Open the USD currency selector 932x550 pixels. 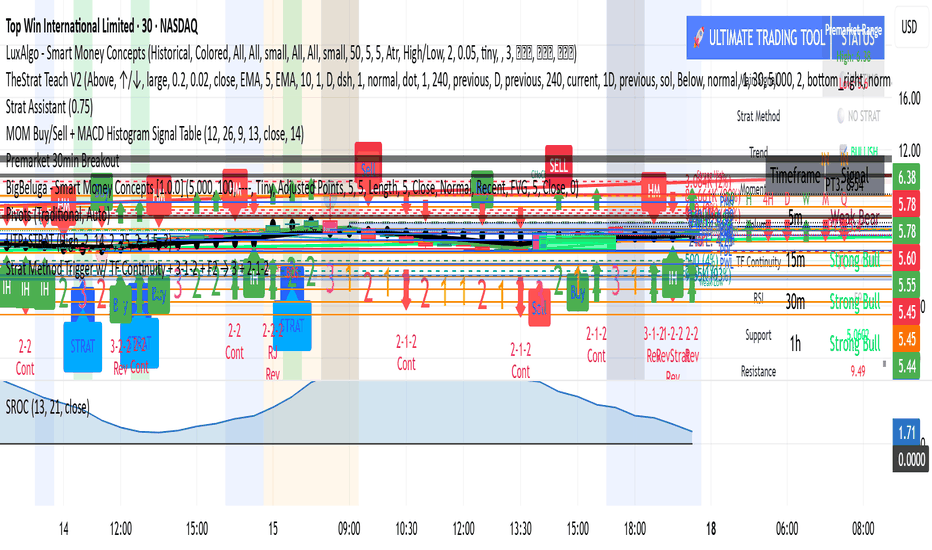click(909, 27)
